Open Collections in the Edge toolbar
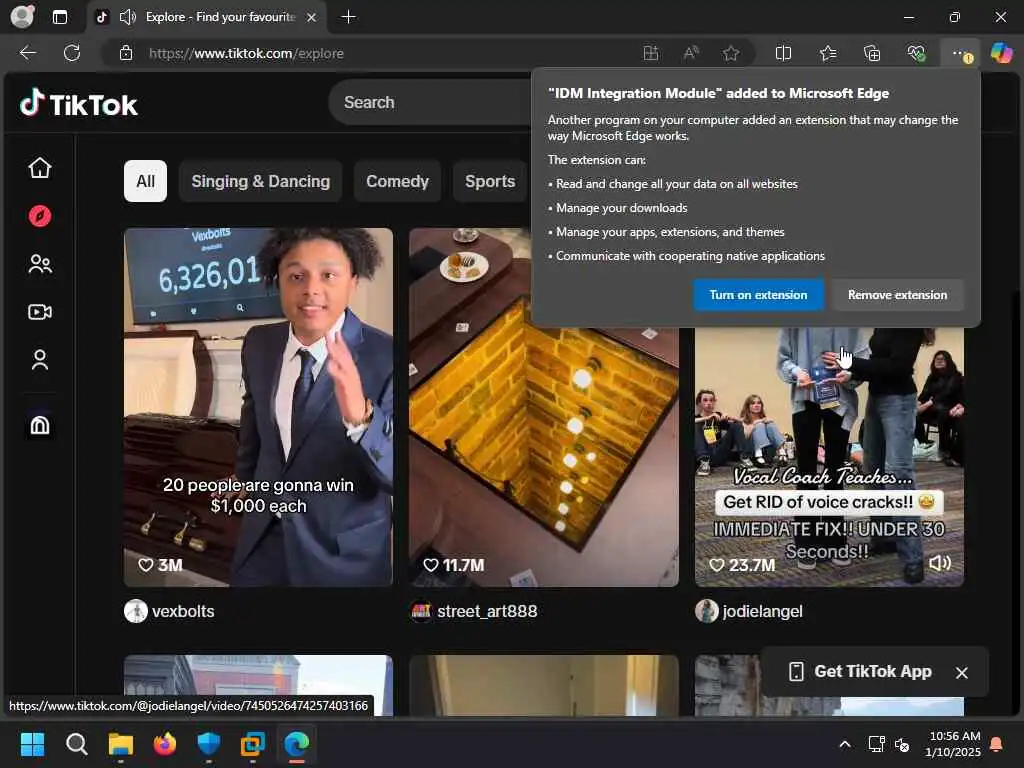This screenshot has width=1024, height=768. point(872,53)
